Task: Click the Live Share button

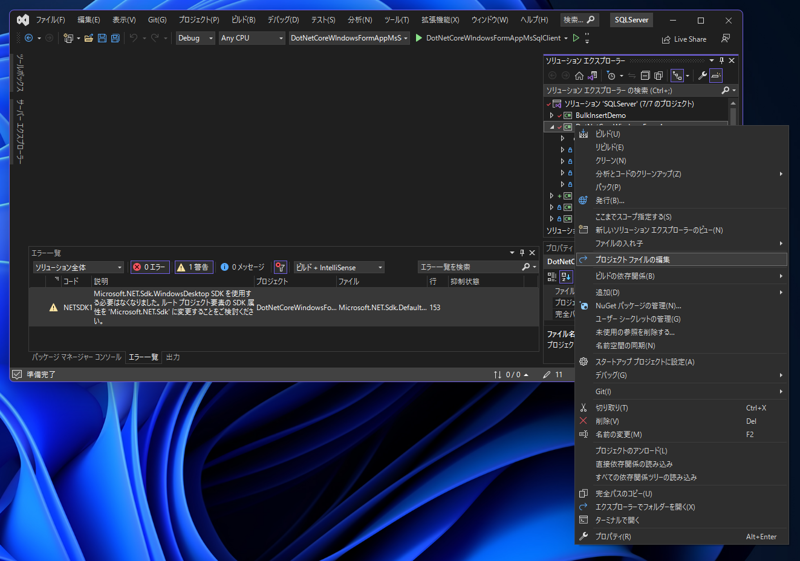Action: click(x=684, y=39)
